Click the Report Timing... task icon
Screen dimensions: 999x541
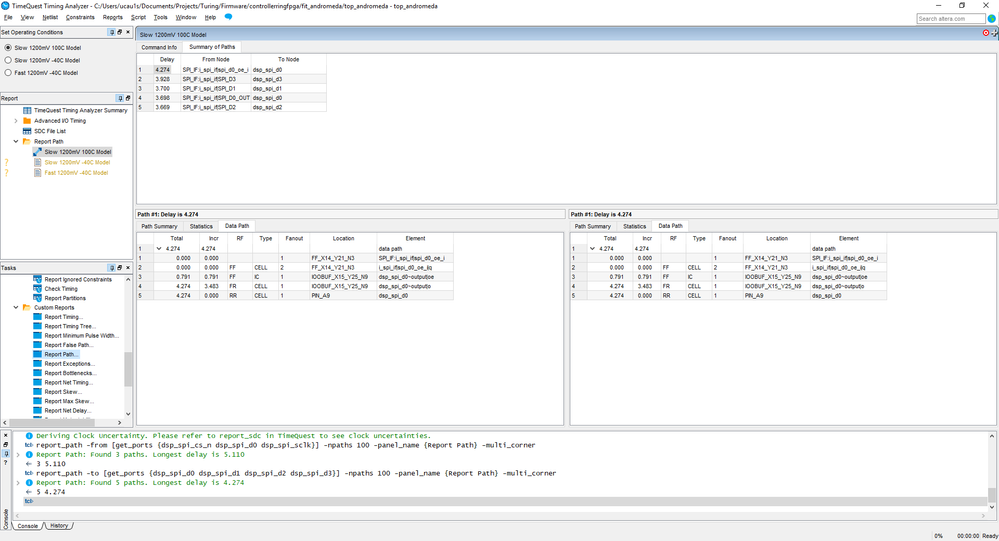pos(38,317)
